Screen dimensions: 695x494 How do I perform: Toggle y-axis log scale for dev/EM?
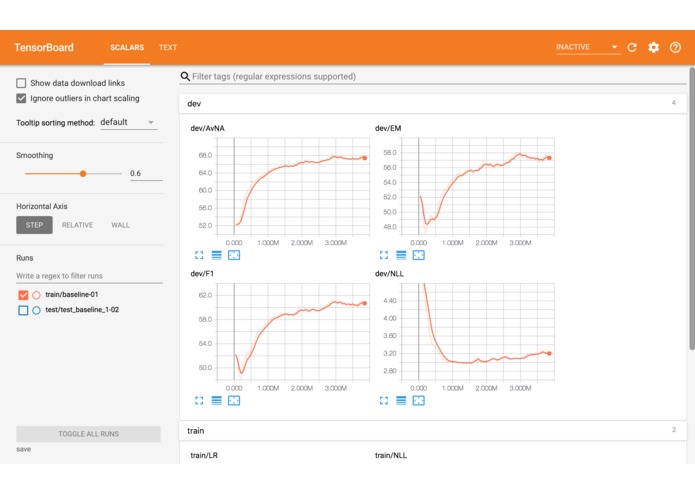tap(401, 255)
